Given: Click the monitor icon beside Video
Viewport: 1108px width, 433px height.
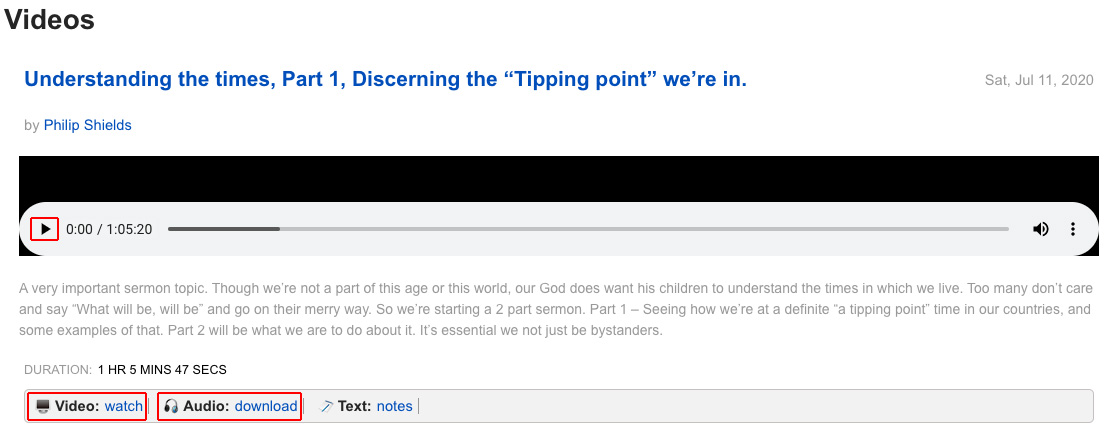Looking at the screenshot, I should point(43,406).
